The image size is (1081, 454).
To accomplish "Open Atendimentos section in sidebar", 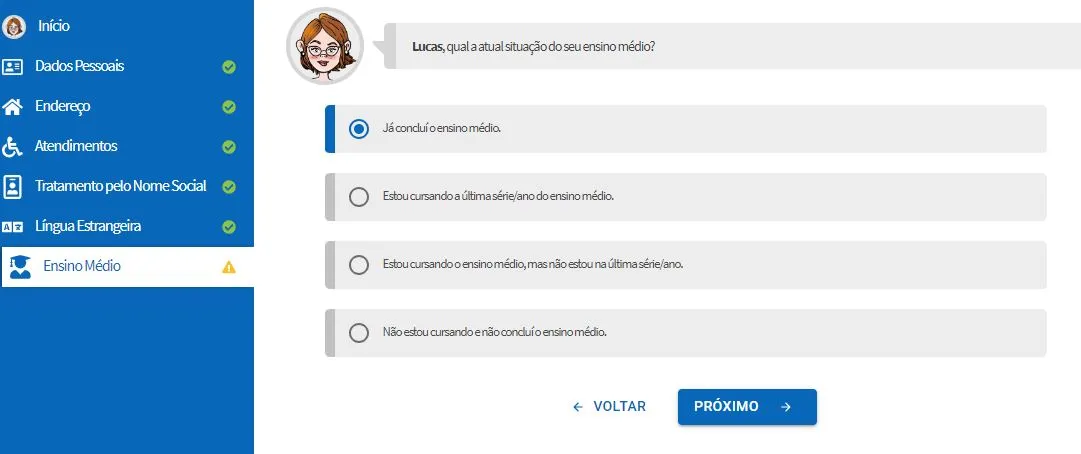I will 127,147.
